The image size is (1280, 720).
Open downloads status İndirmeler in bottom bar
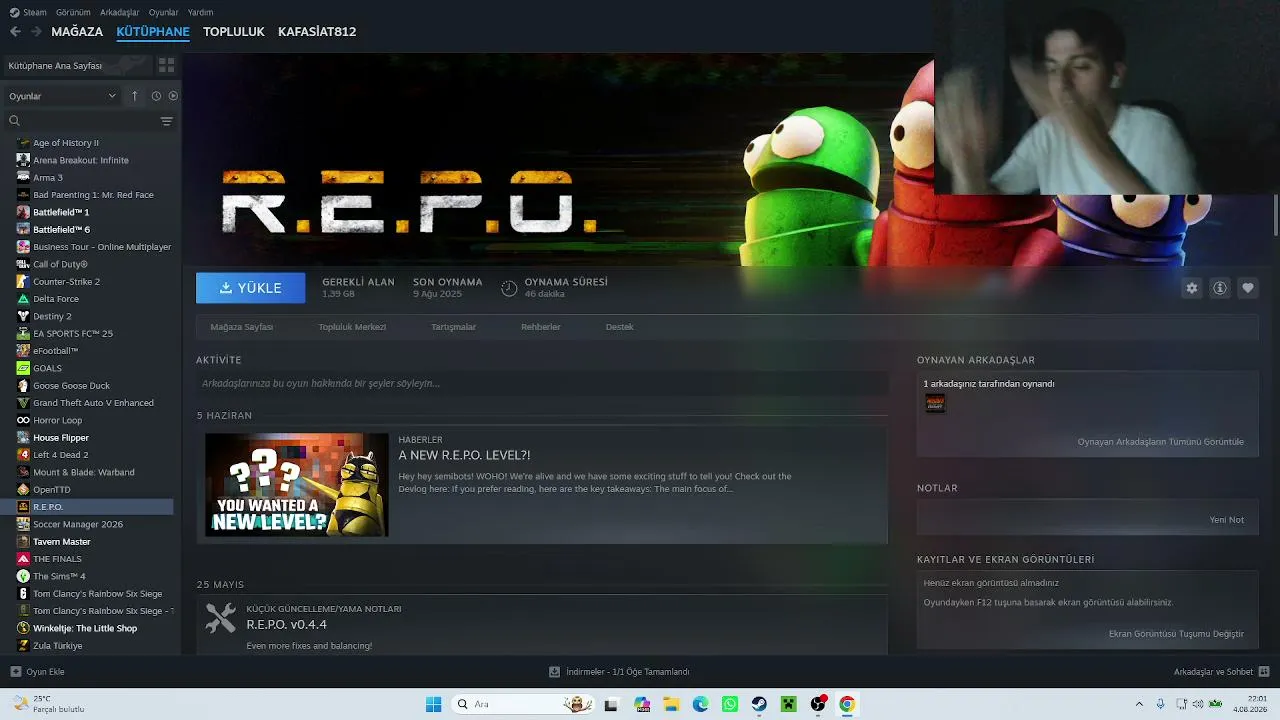(x=619, y=672)
